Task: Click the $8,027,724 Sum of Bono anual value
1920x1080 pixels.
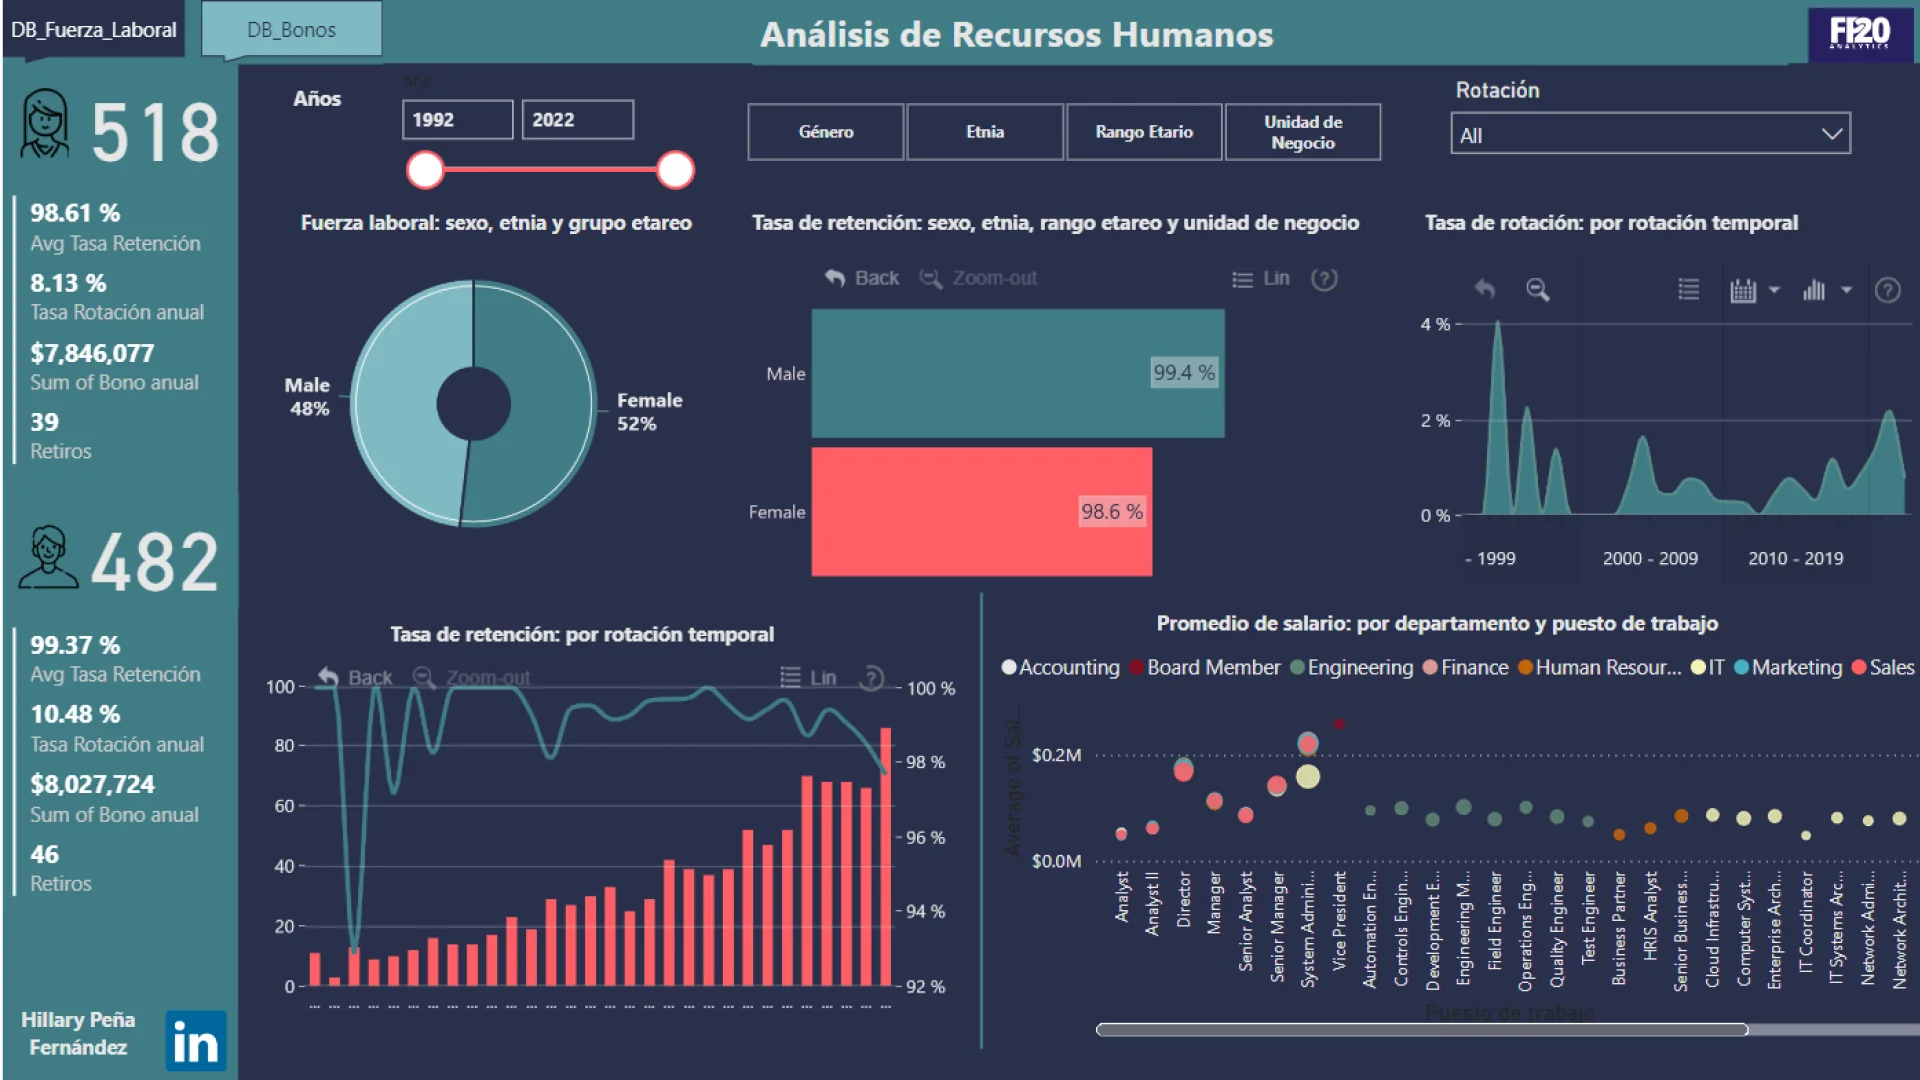Action: point(92,784)
